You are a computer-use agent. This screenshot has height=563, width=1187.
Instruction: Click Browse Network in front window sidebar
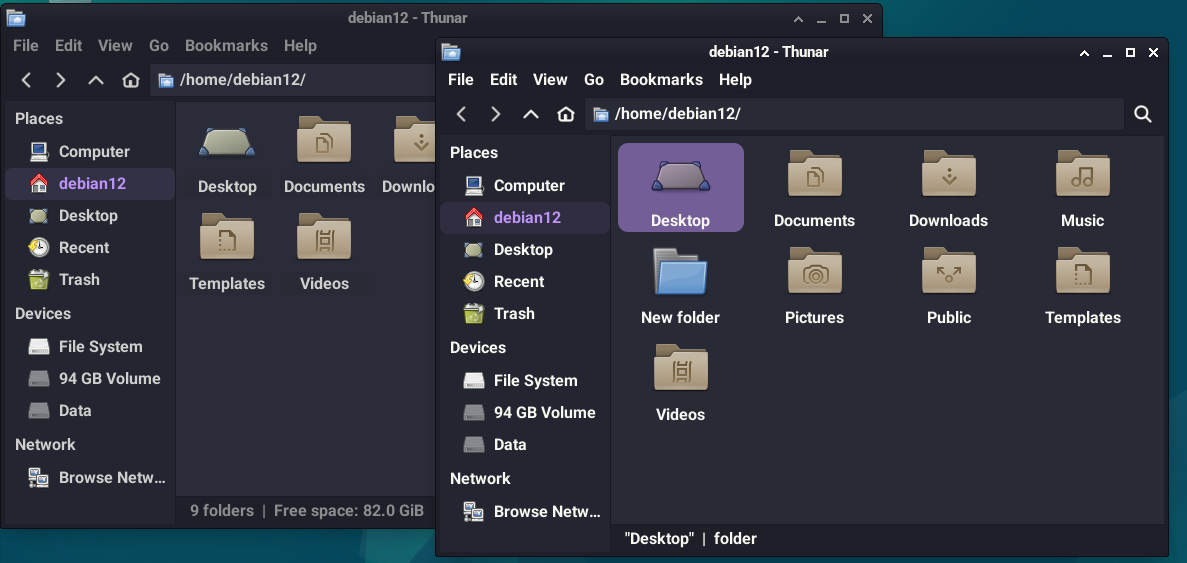tap(525, 512)
